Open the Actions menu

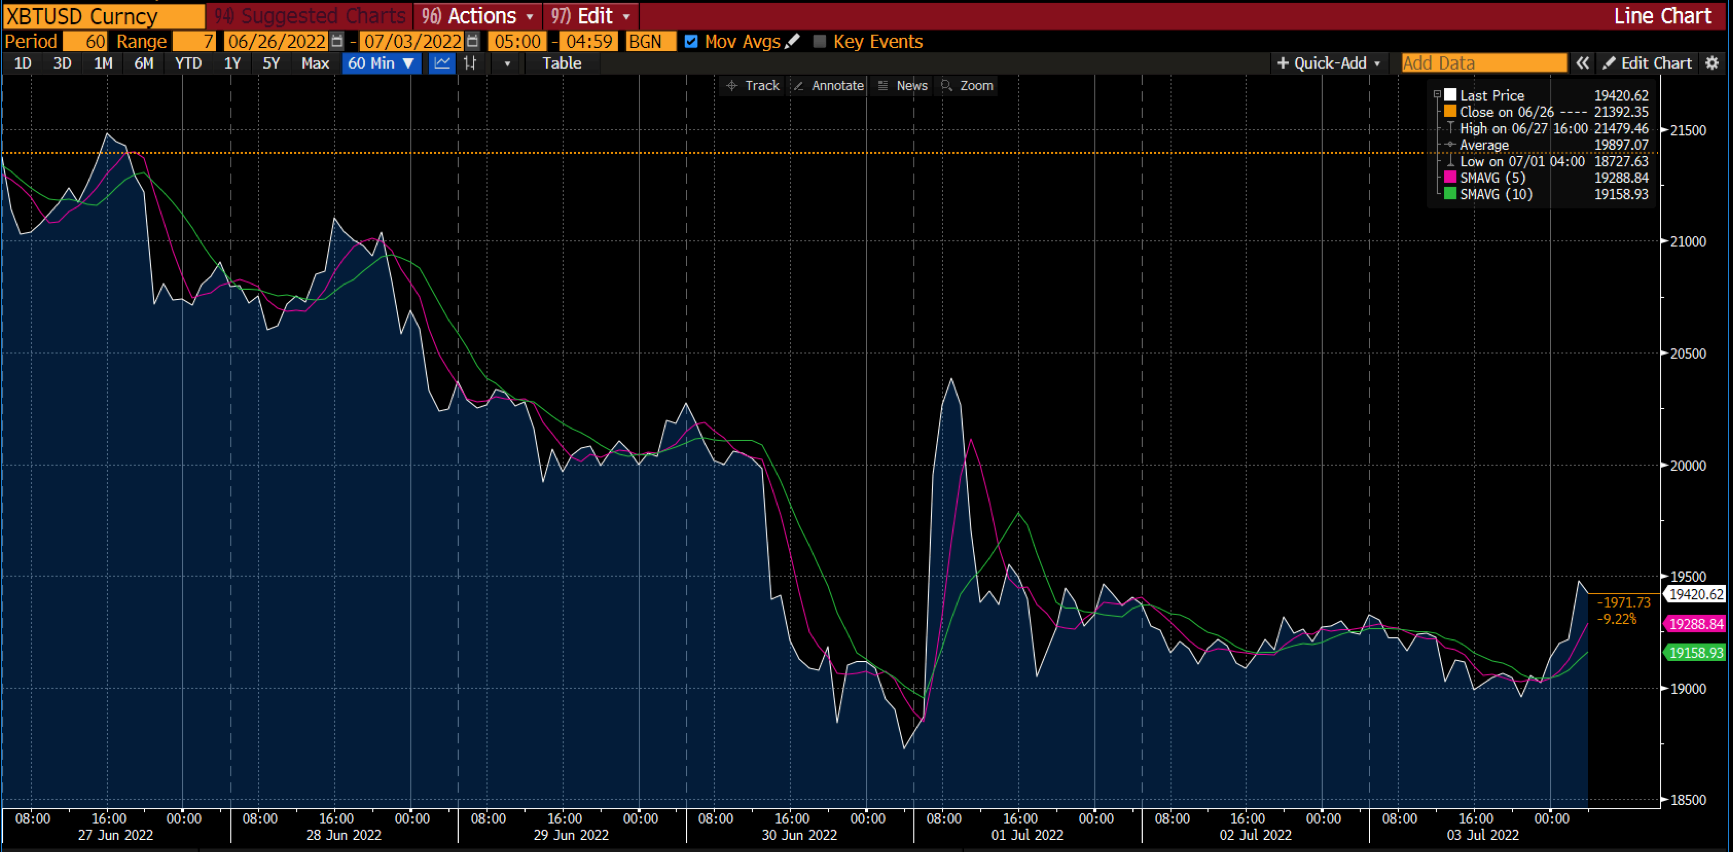476,16
